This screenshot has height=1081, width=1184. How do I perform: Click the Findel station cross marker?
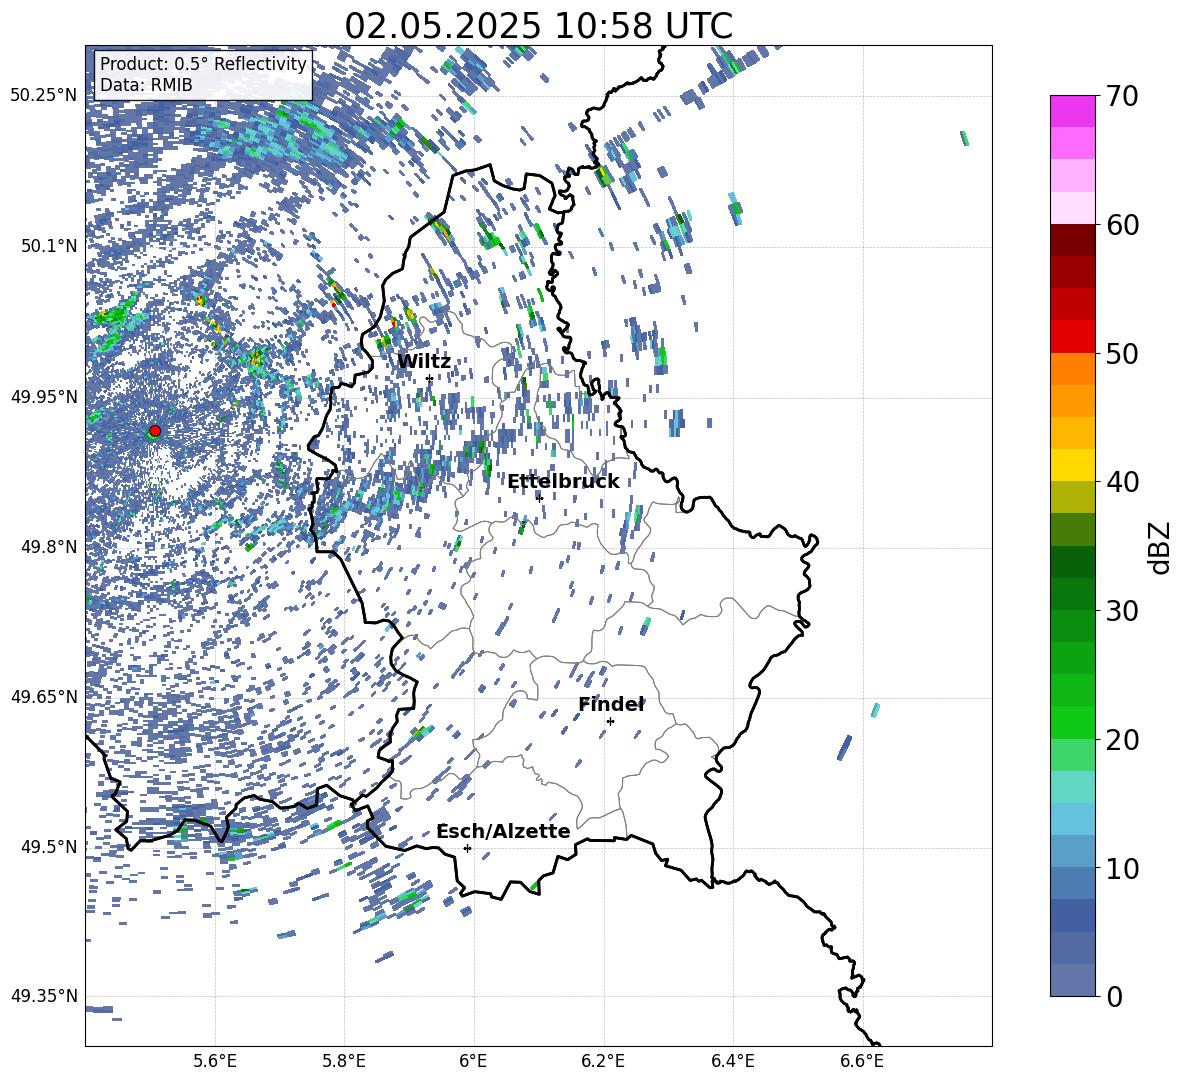[610, 722]
